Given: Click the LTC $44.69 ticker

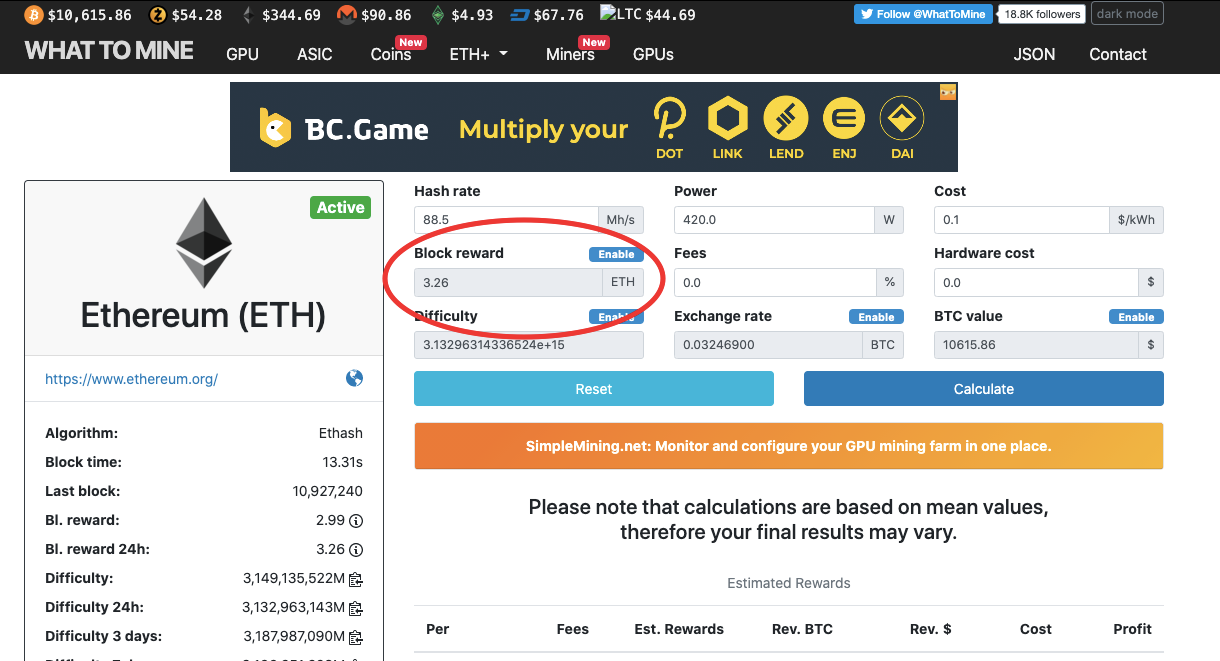Looking at the screenshot, I should click(647, 15).
